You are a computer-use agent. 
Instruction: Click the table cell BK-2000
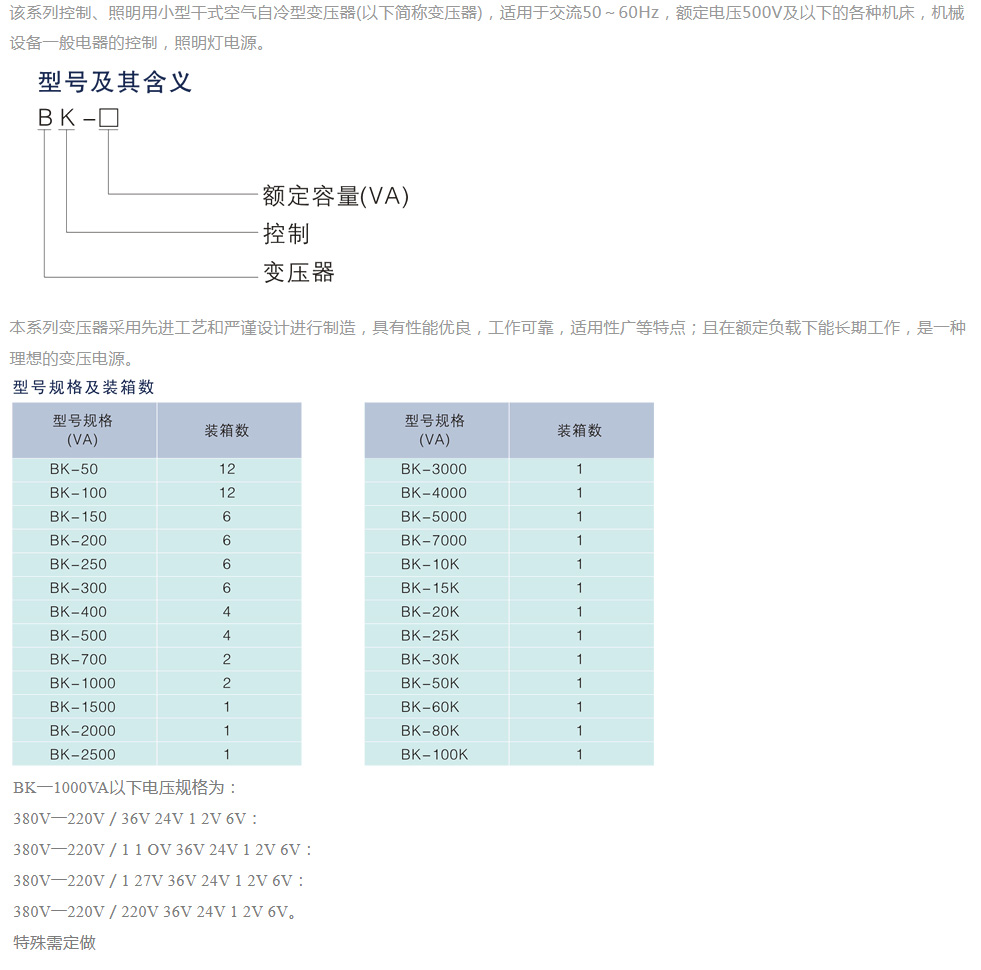tap(83, 730)
